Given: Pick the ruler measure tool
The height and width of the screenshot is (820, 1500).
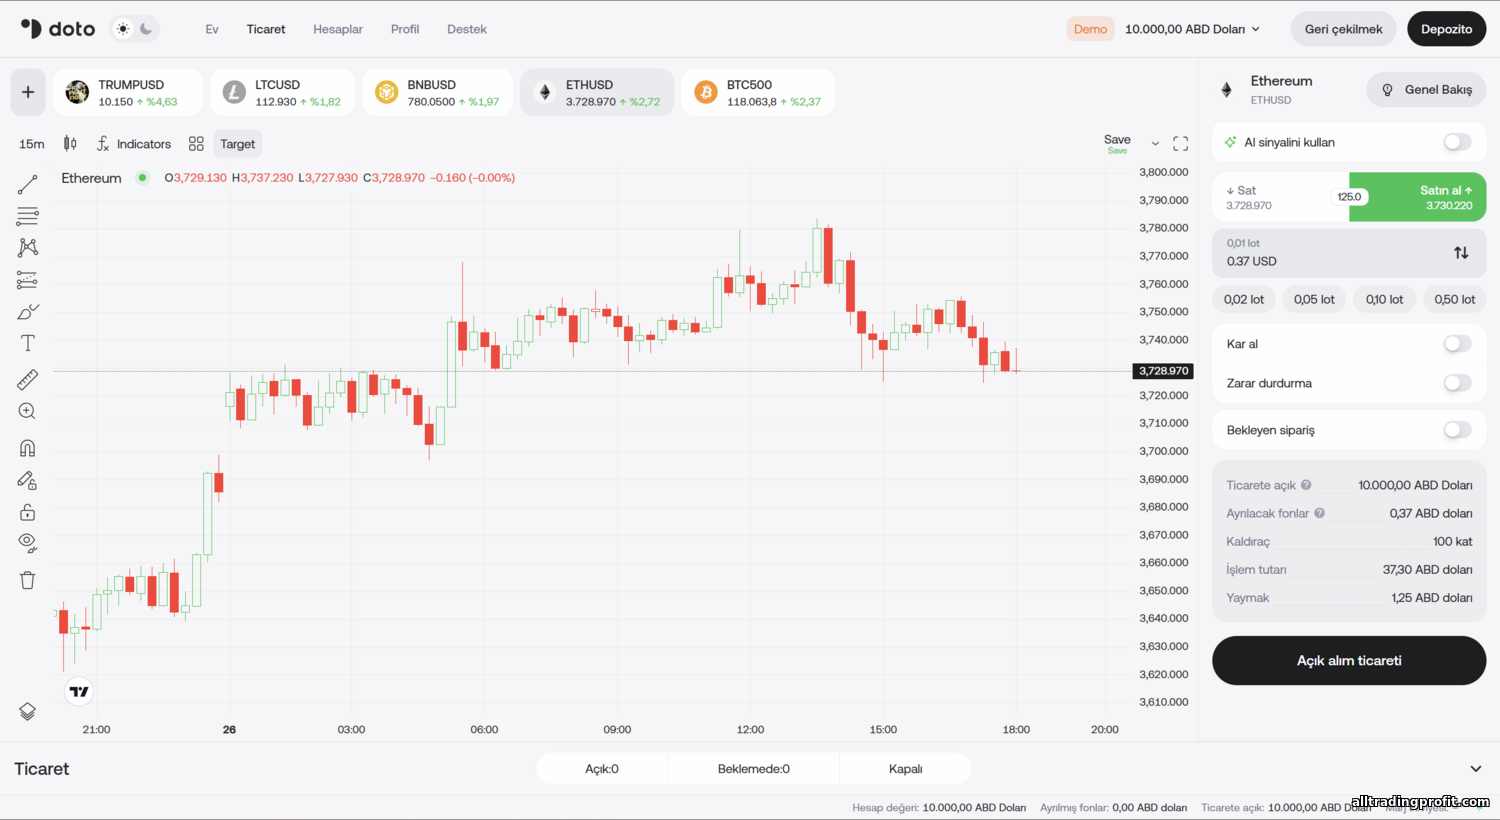Looking at the screenshot, I should click(28, 379).
